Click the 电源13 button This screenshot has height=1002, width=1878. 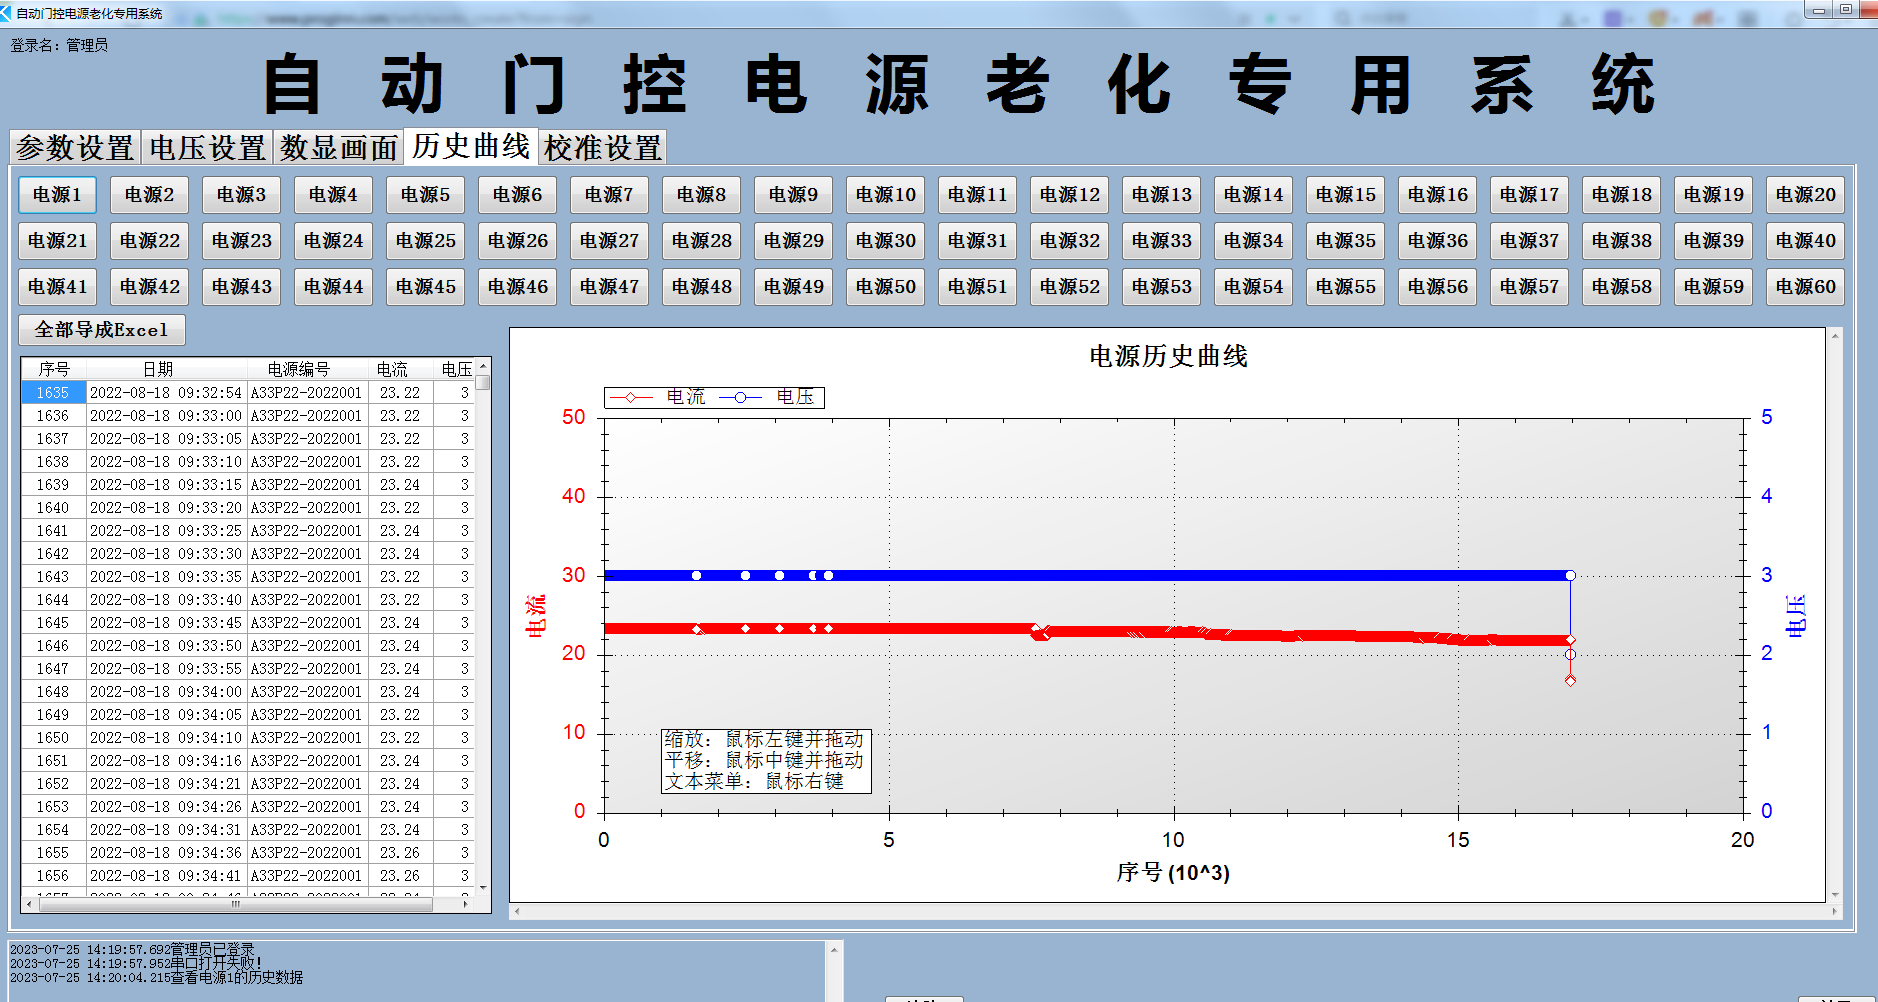(x=1161, y=195)
